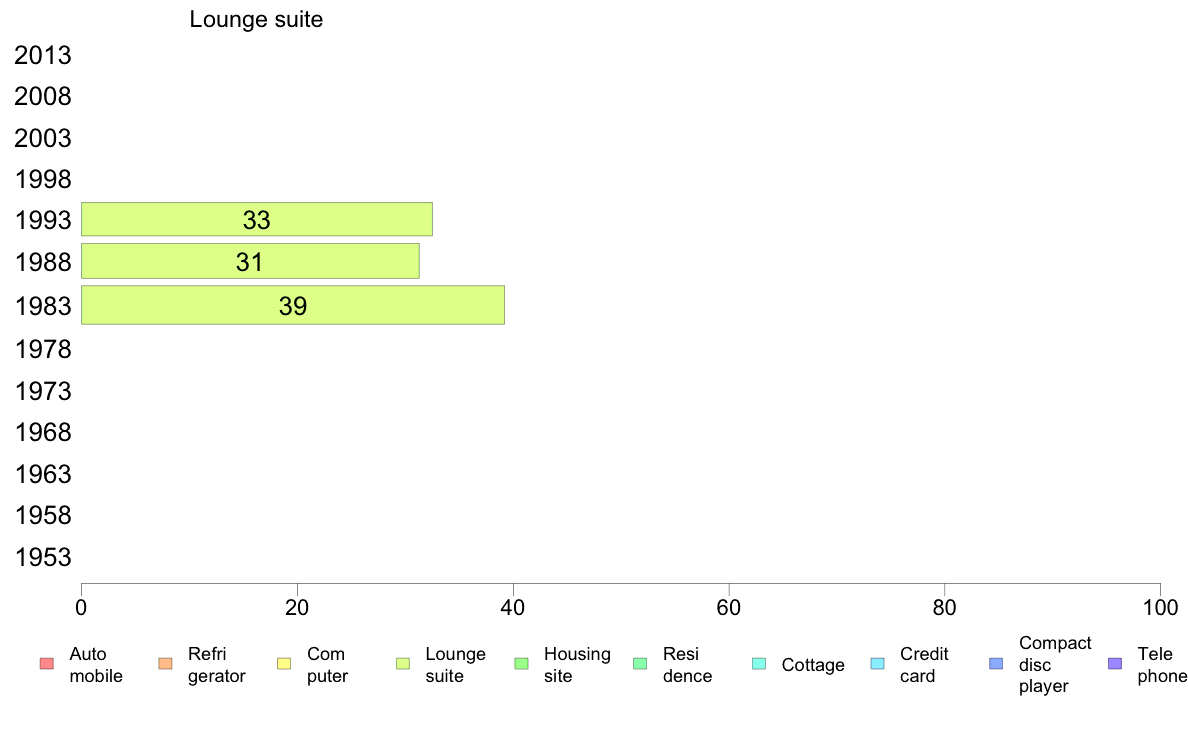Click the Telephone legend label text
Screen dimensions: 1188x736
click(1162, 665)
